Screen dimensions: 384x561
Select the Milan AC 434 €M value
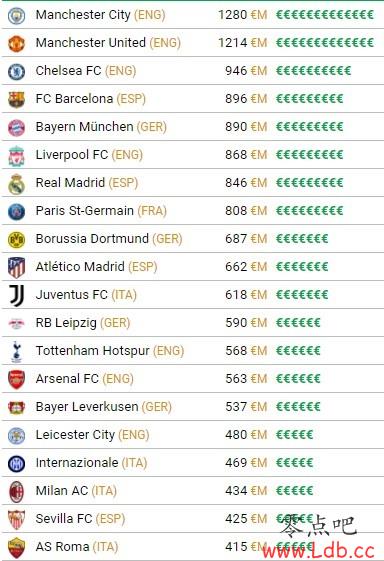pos(246,491)
